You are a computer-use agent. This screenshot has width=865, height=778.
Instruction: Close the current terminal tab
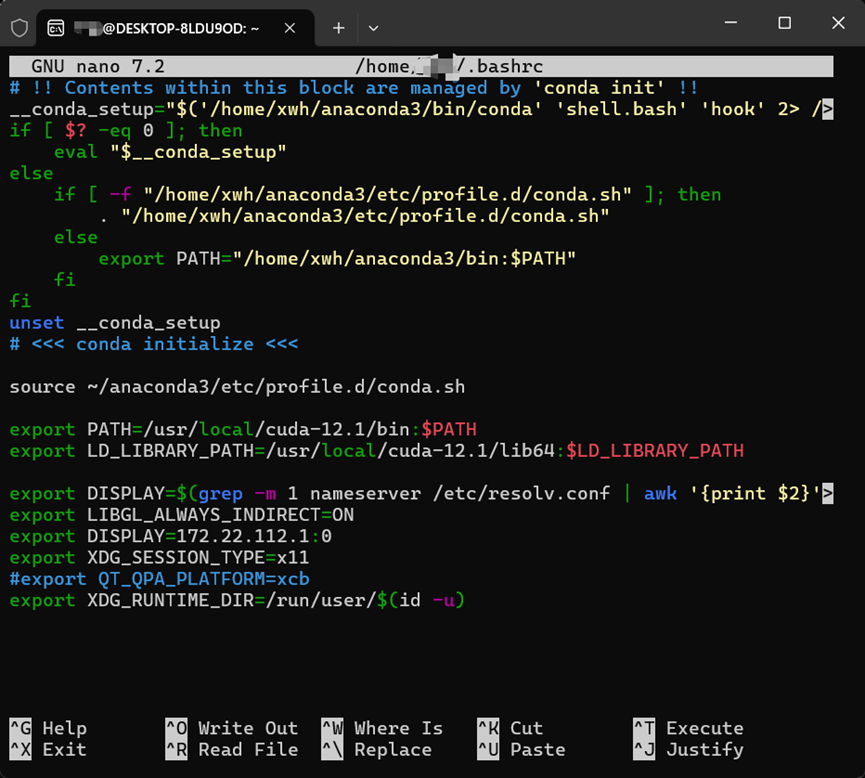pyautogui.click(x=290, y=27)
